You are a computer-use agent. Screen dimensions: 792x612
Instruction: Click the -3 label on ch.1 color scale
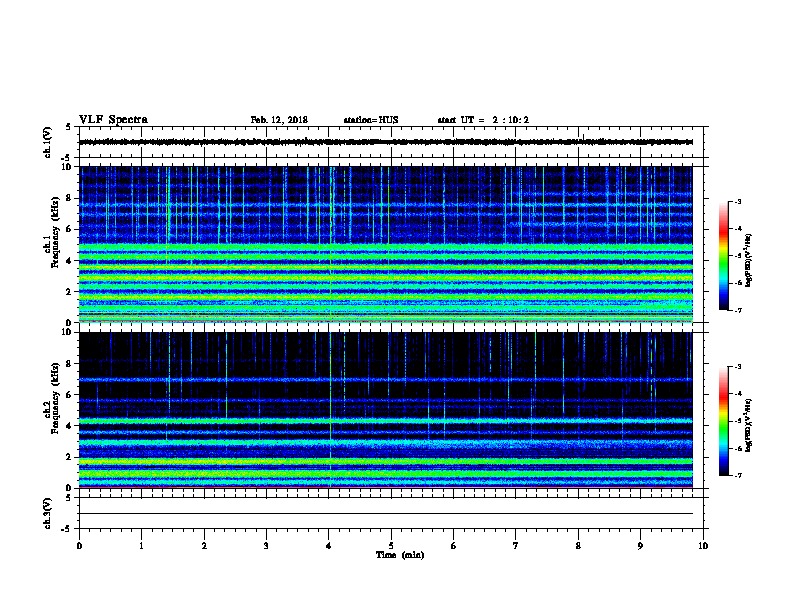[737, 201]
